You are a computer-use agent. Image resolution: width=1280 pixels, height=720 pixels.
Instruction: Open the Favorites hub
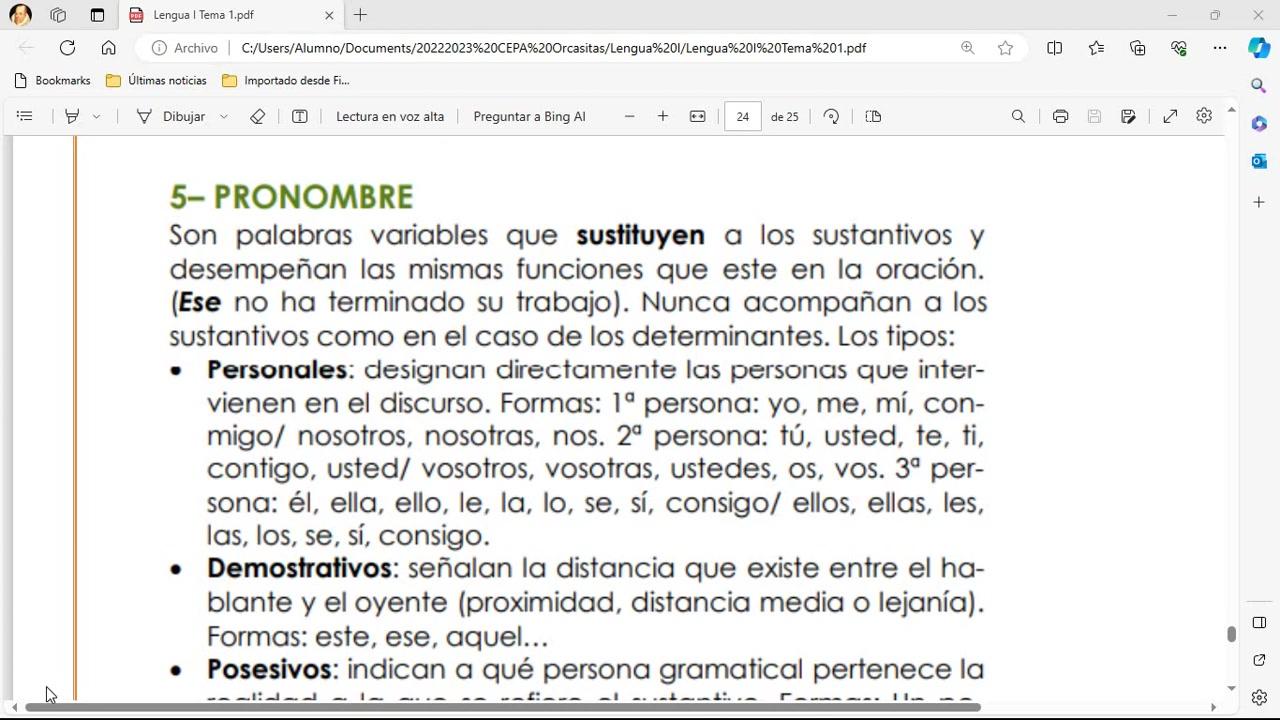tap(1096, 48)
